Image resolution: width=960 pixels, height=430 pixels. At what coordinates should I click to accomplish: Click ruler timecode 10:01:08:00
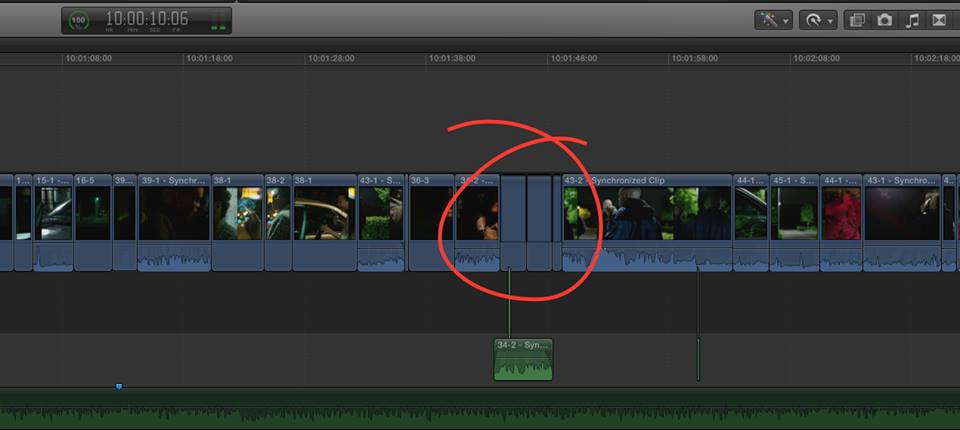point(89,59)
